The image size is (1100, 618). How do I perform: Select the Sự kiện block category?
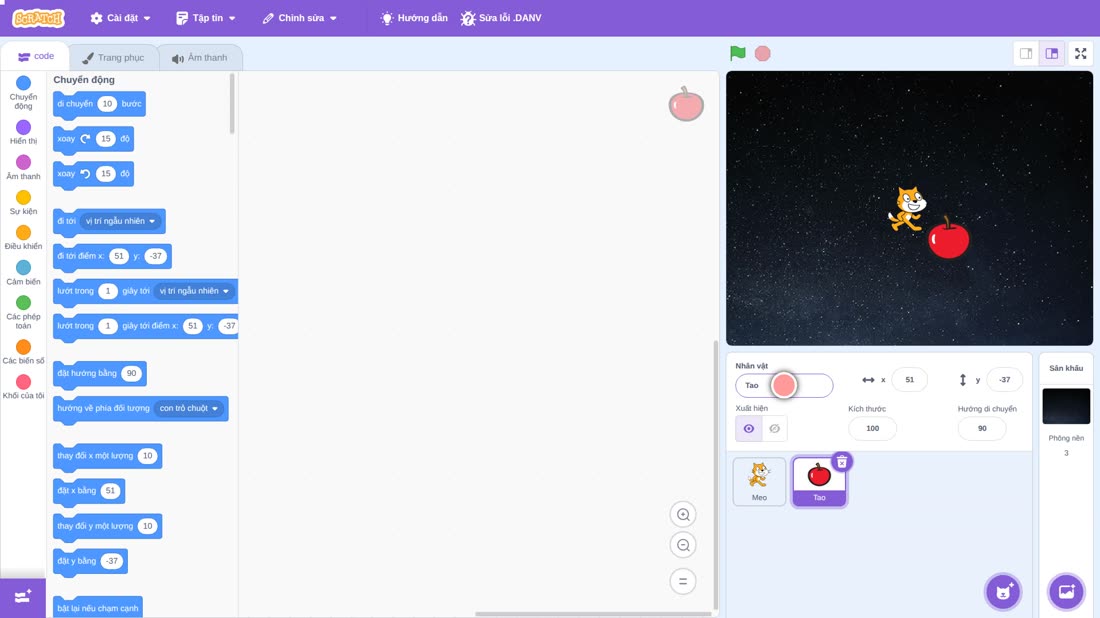click(23, 202)
